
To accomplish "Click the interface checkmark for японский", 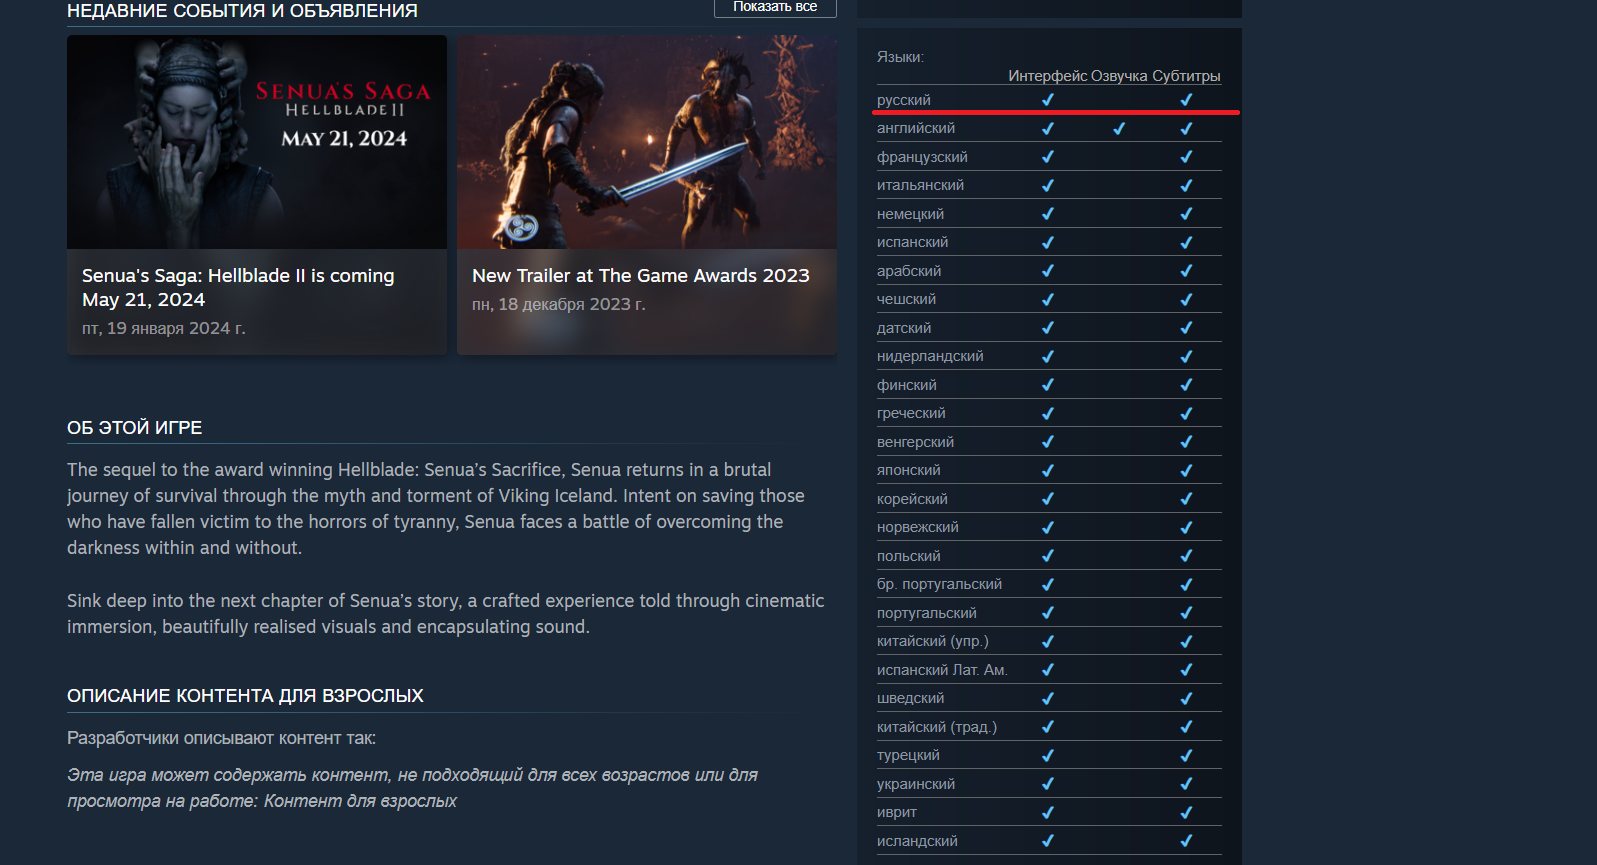I will [1048, 470].
